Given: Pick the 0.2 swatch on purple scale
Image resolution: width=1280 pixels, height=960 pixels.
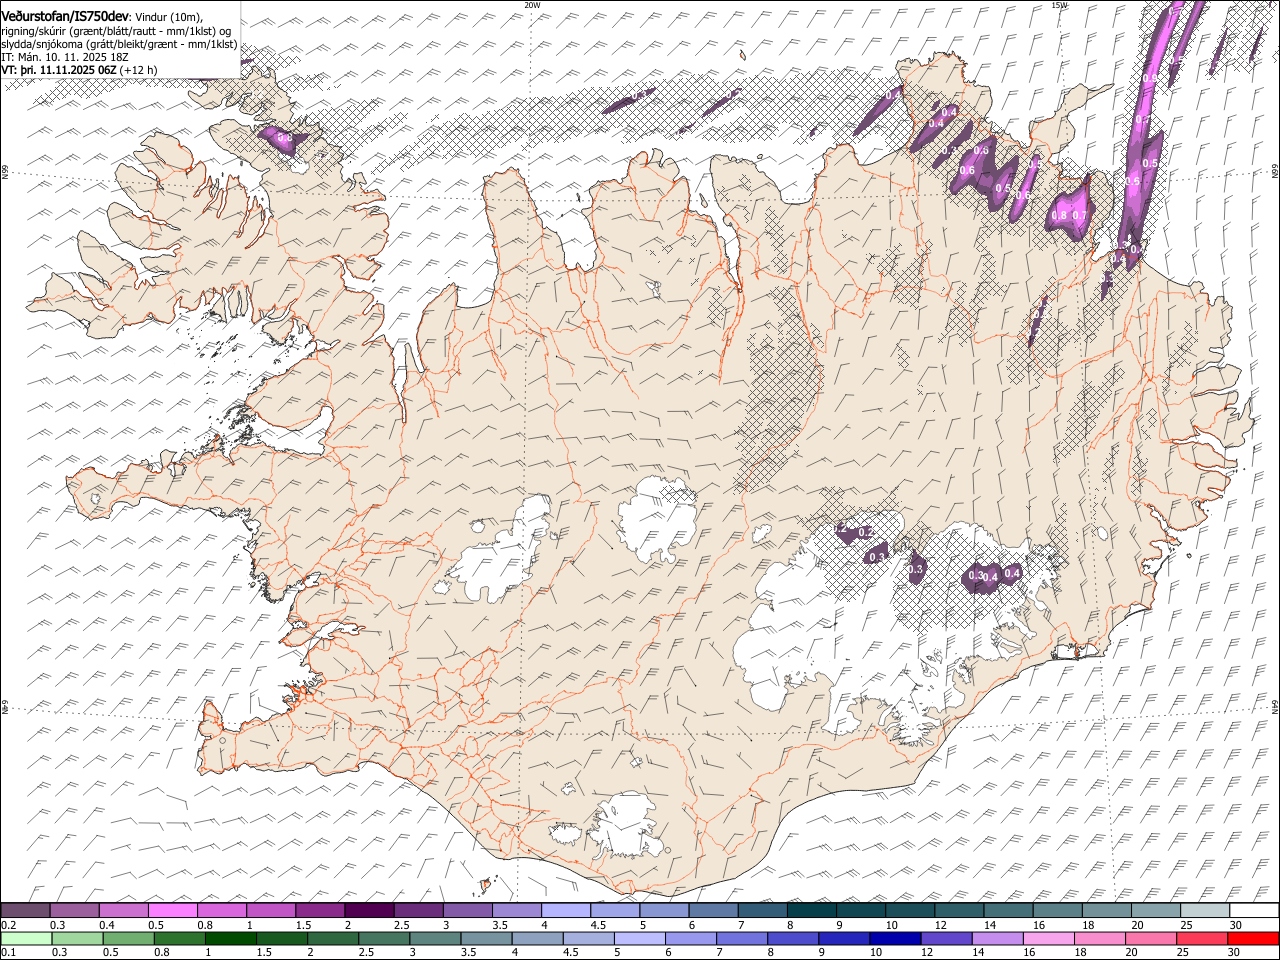Looking at the screenshot, I should coord(25,910).
